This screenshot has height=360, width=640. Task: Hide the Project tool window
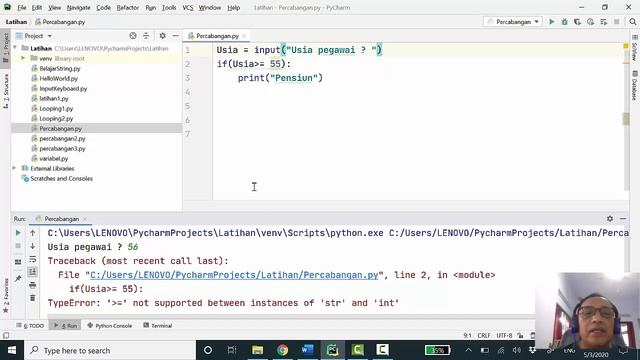(175, 36)
